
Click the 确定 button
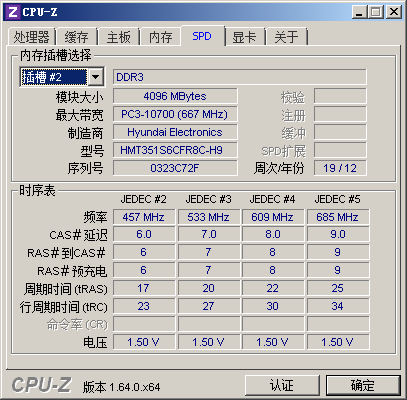[x=363, y=385]
